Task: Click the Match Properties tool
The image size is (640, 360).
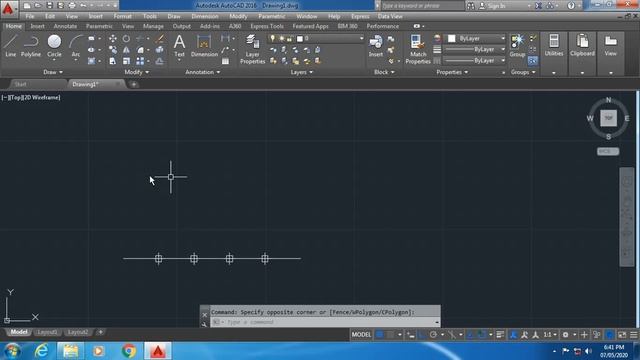Action: pyautogui.click(x=418, y=49)
